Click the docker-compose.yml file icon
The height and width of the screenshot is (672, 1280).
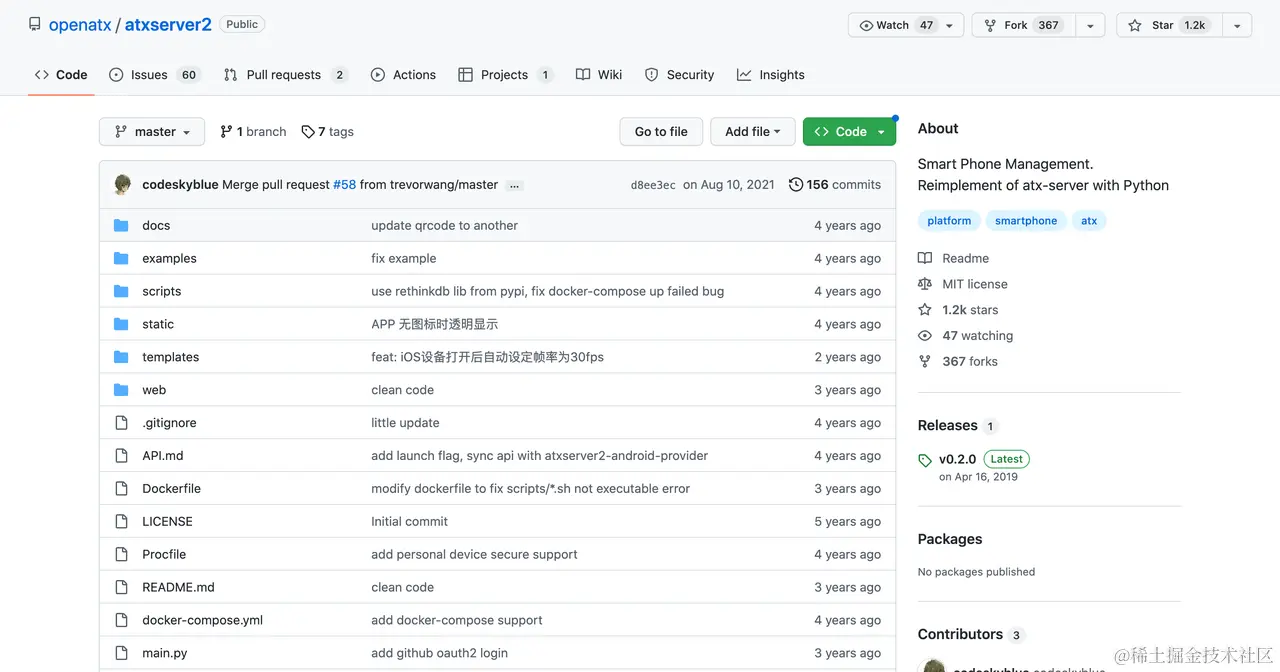(121, 620)
